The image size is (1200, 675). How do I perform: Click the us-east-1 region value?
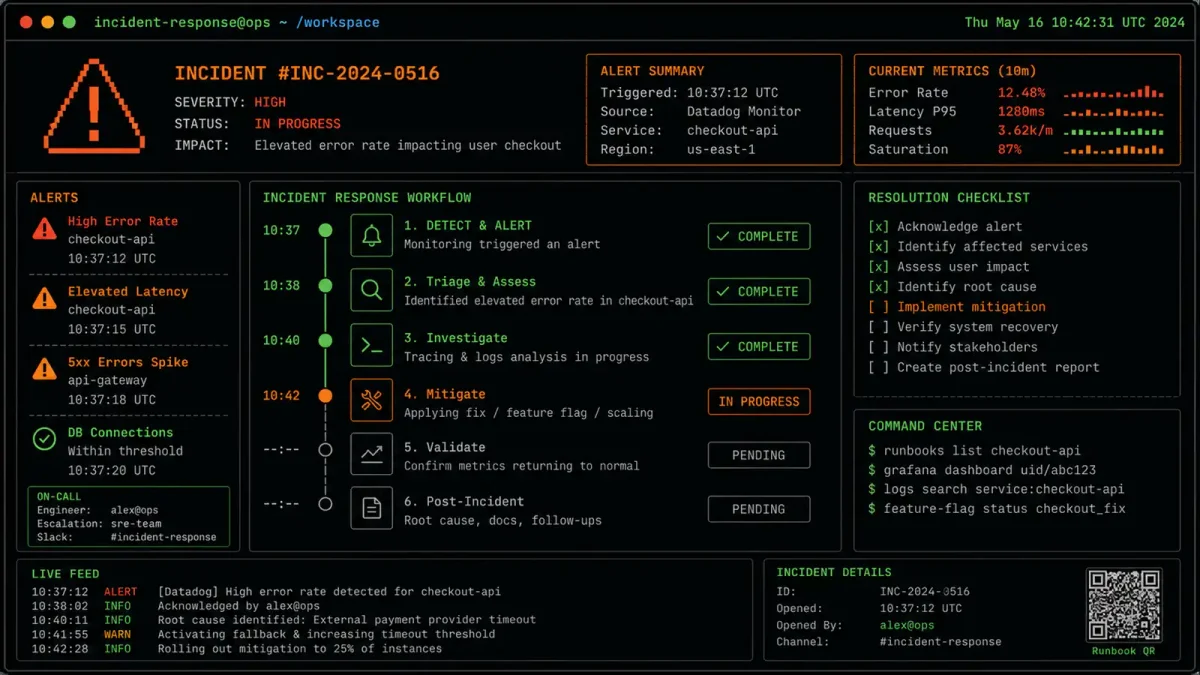coord(722,149)
